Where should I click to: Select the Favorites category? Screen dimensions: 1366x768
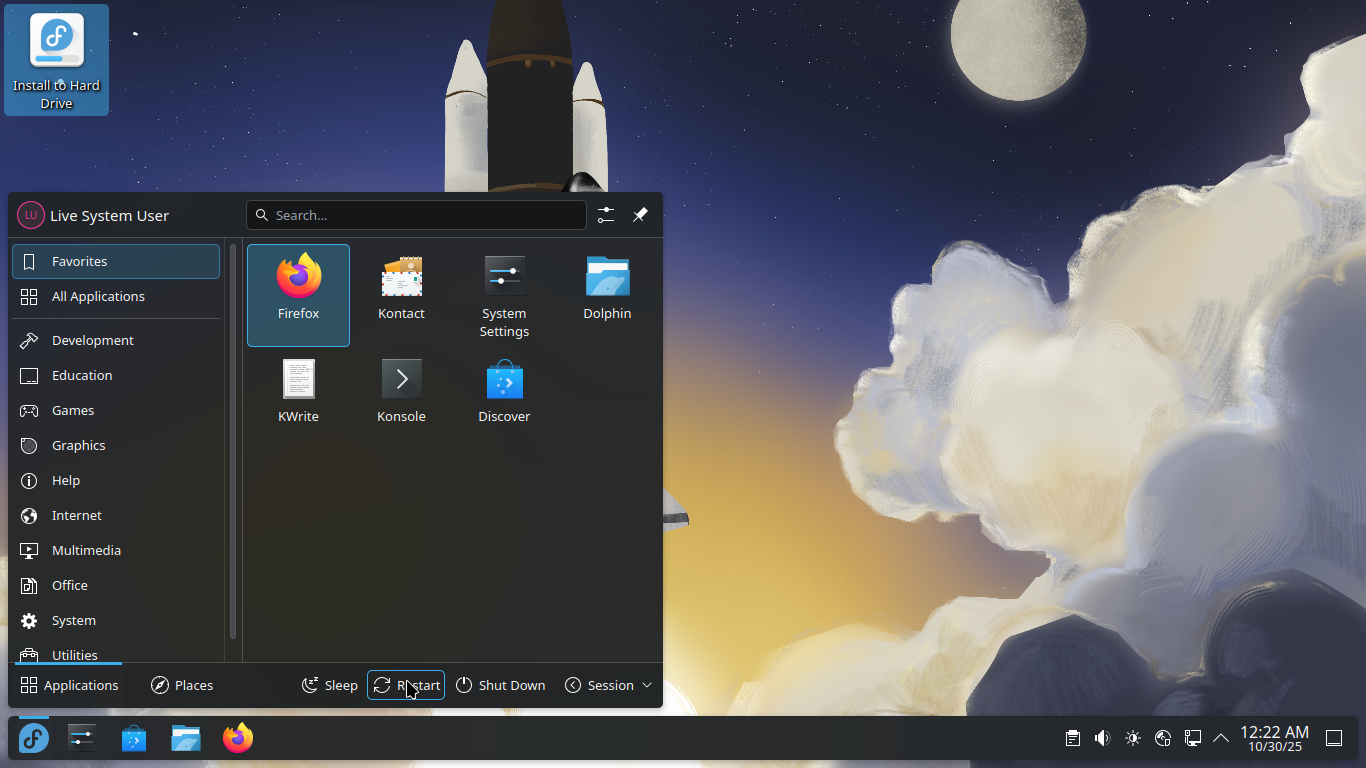tap(116, 261)
